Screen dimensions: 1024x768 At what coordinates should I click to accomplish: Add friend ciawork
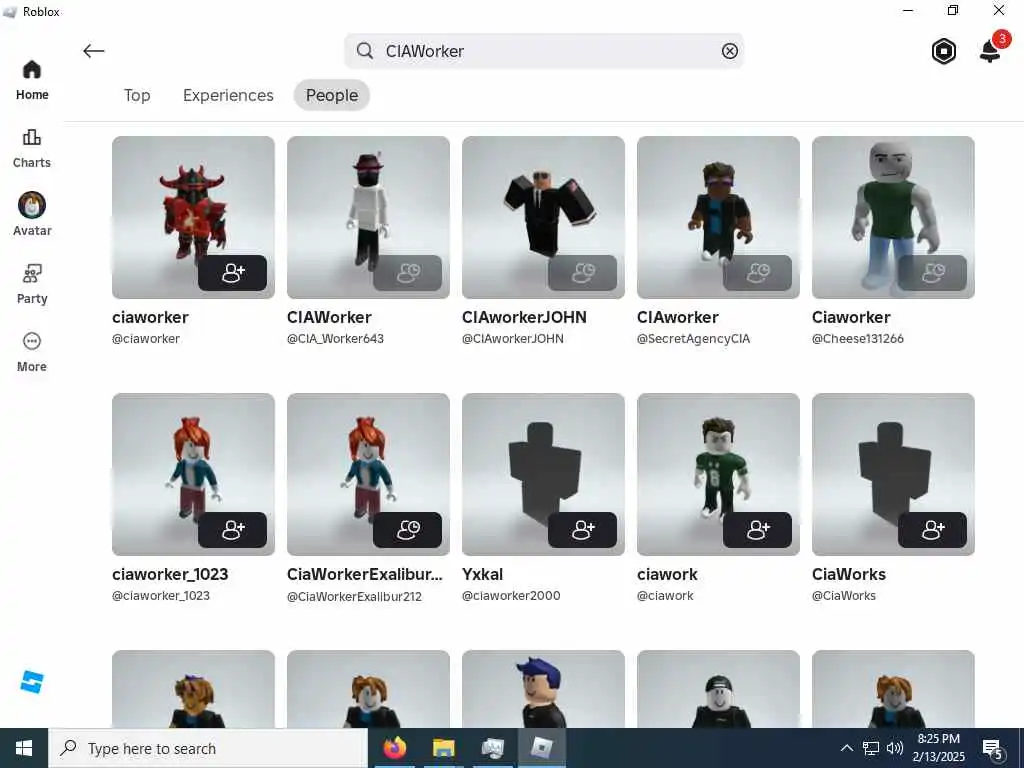pos(758,530)
